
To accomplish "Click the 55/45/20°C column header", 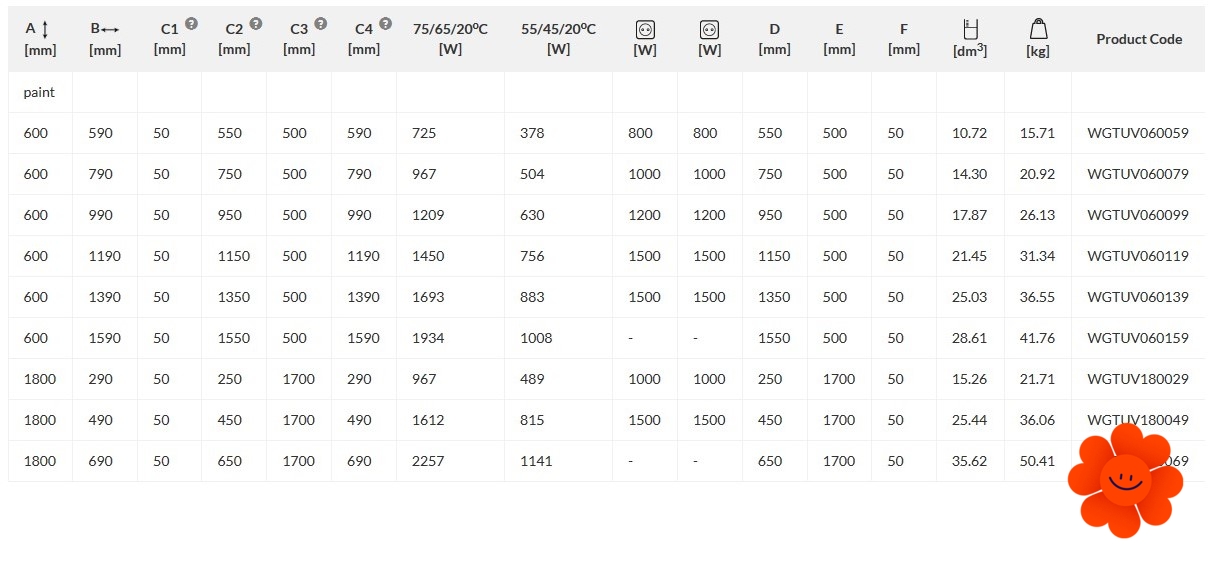I will coord(558,29).
